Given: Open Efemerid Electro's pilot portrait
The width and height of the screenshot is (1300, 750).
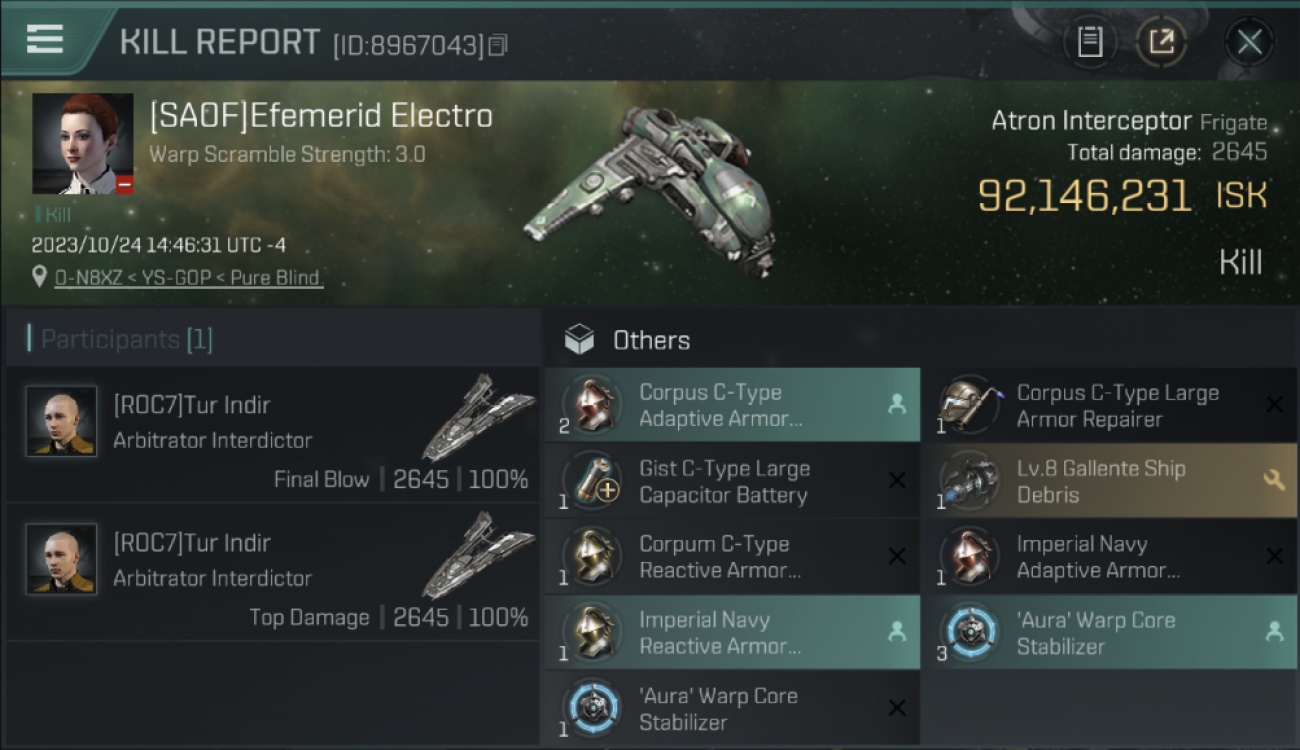Looking at the screenshot, I should [82, 144].
